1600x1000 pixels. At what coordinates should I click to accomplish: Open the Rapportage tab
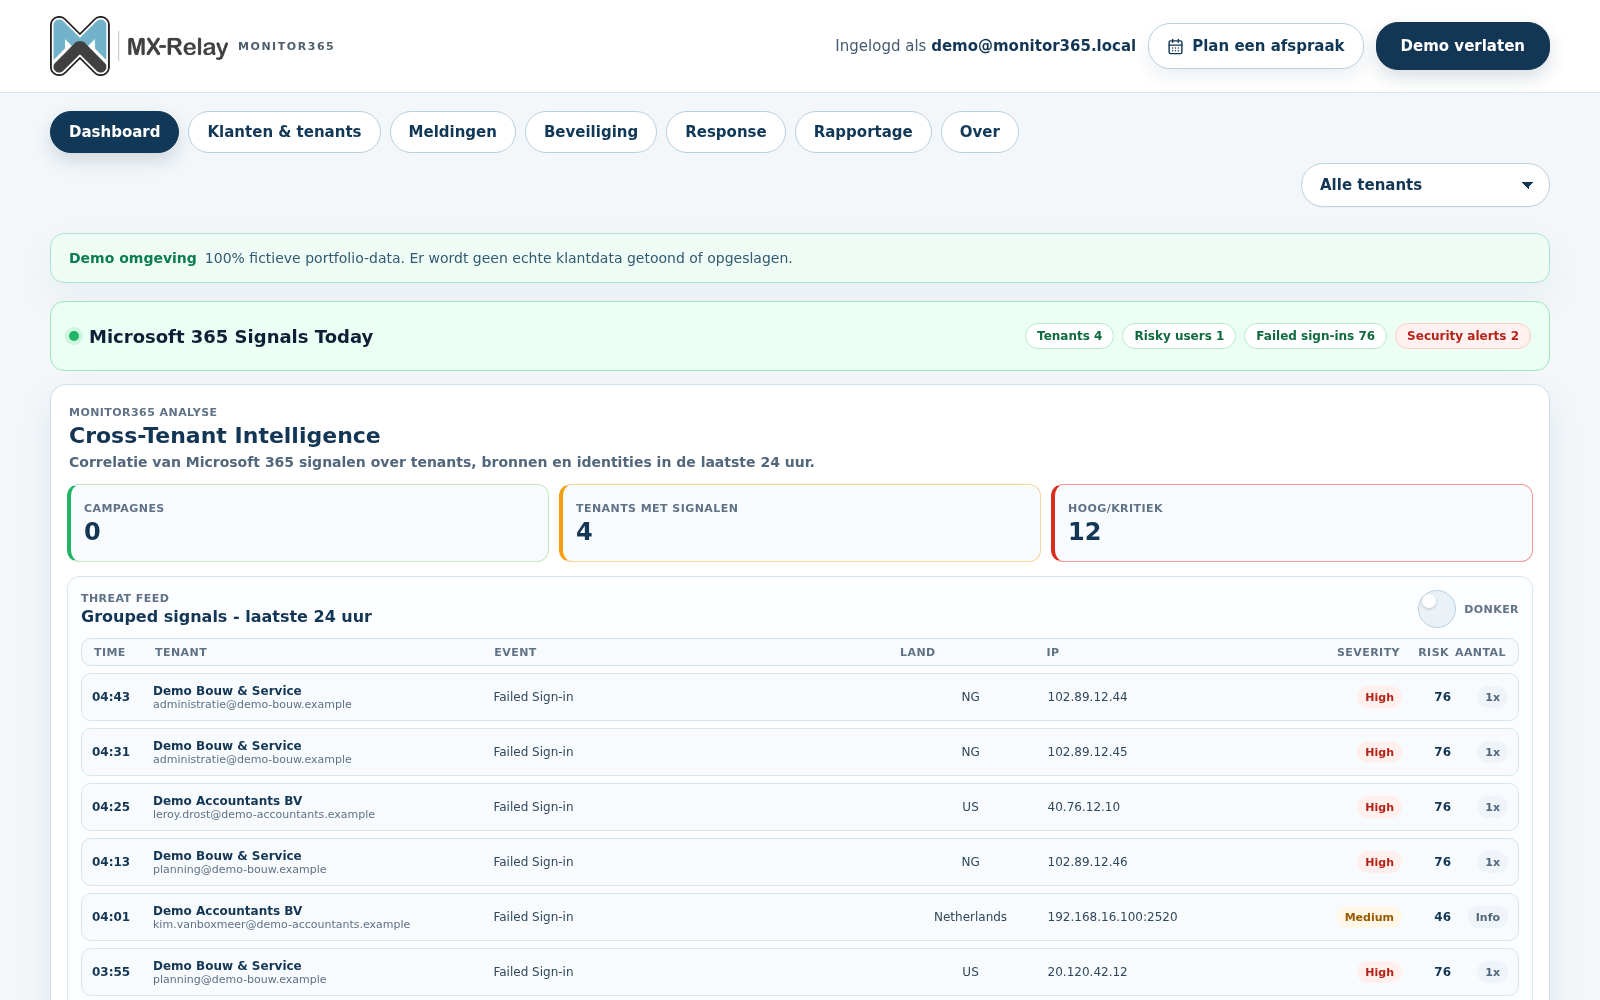coord(863,132)
